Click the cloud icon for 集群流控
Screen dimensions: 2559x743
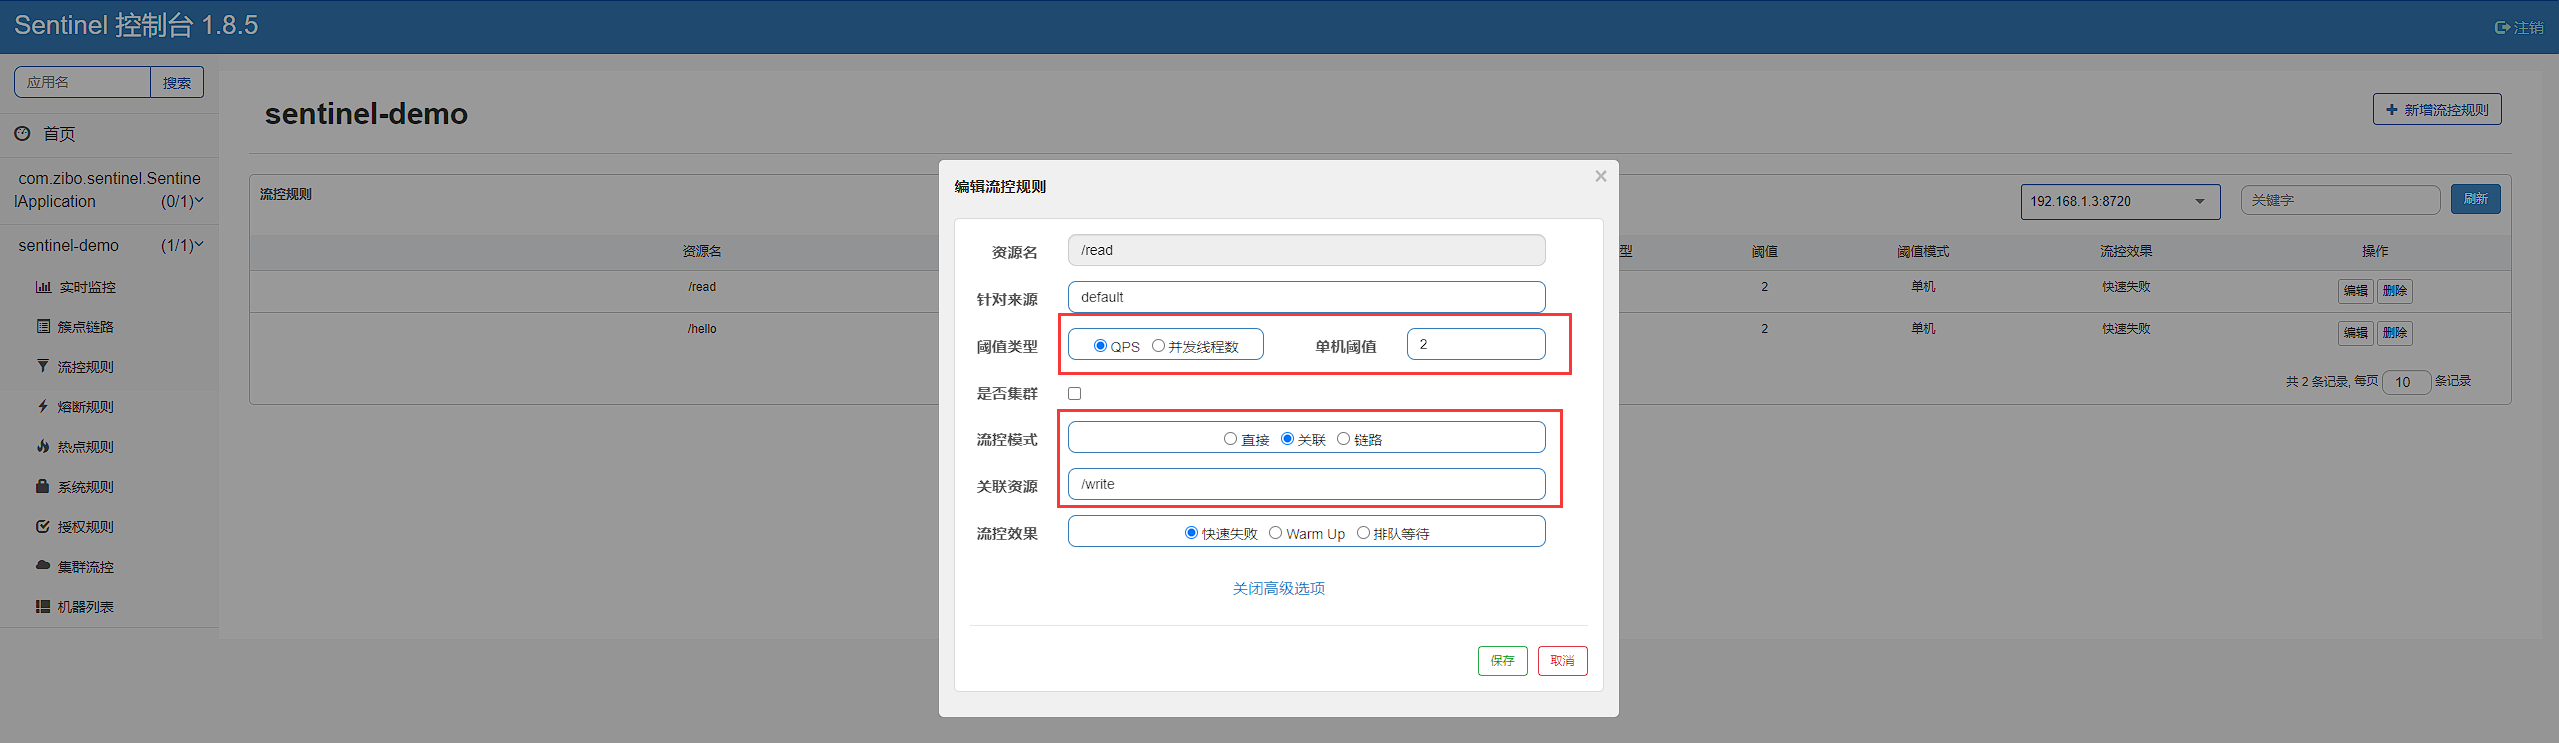pos(43,565)
